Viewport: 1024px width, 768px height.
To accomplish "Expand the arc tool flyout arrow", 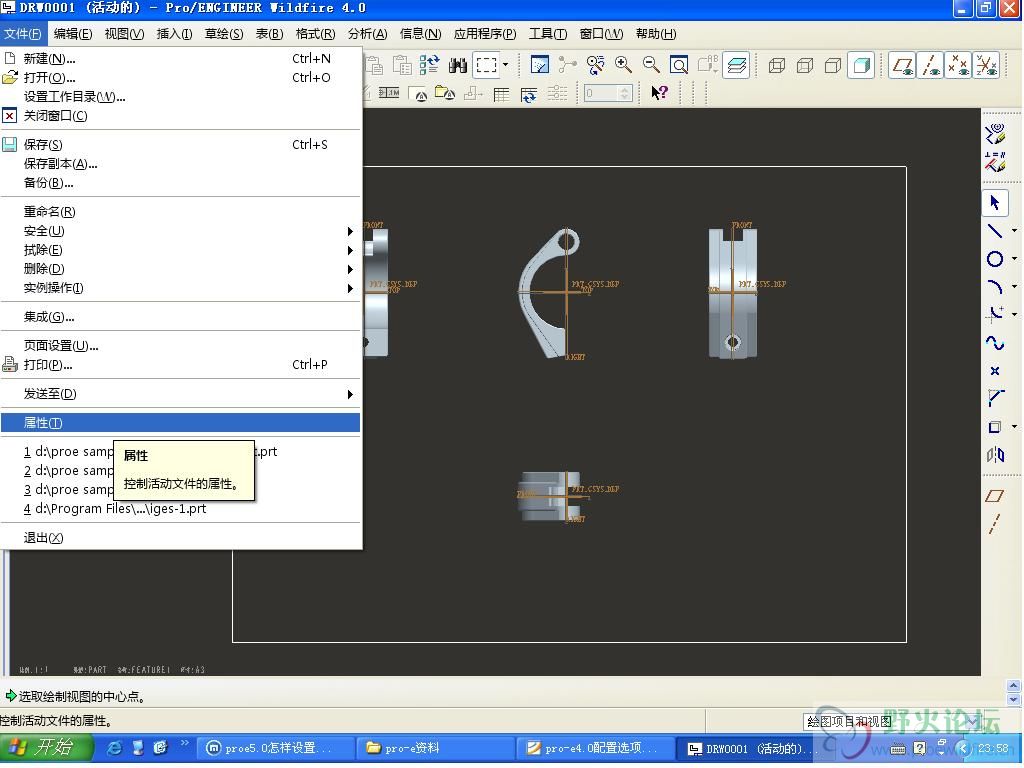I will pyautogui.click(x=1014, y=286).
